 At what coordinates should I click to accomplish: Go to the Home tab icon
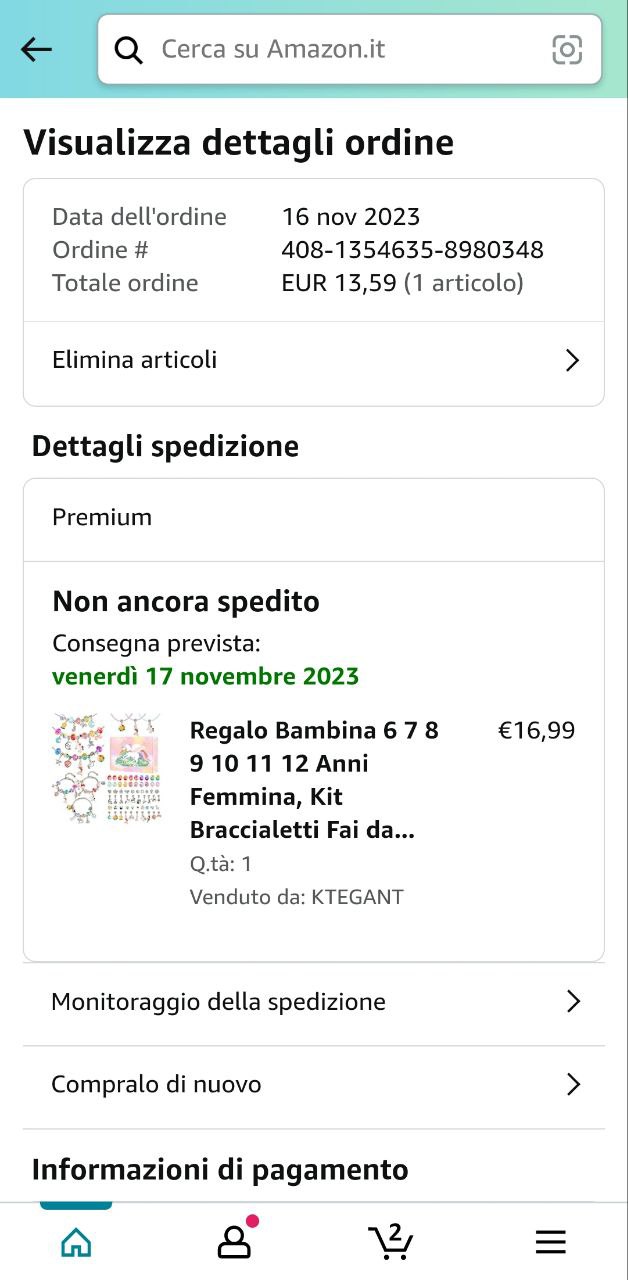(x=76, y=1242)
